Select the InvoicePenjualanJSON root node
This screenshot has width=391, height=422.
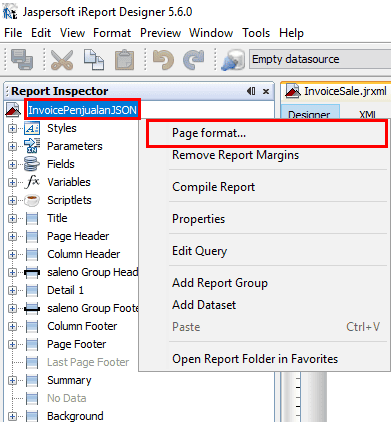click(x=82, y=110)
